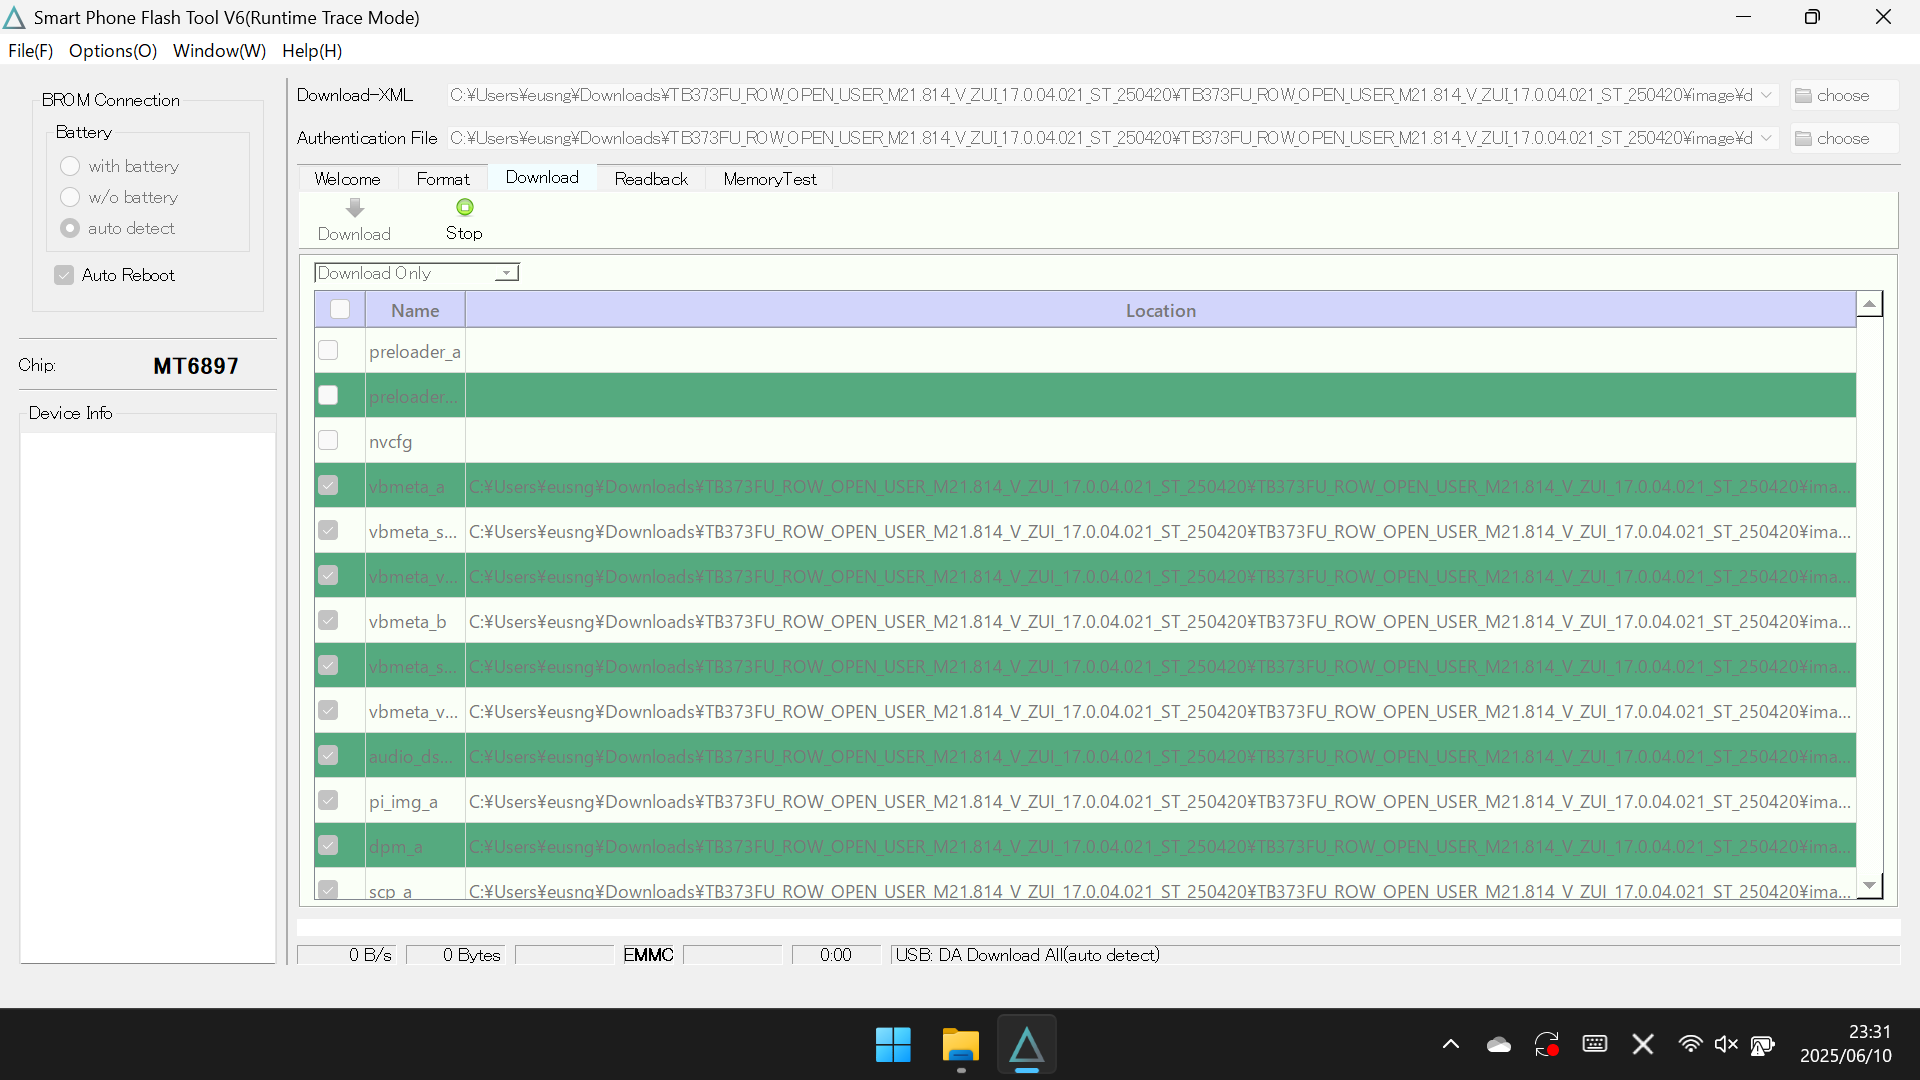Open the Download Only mode dropdown
The image size is (1920, 1080).
tap(507, 273)
